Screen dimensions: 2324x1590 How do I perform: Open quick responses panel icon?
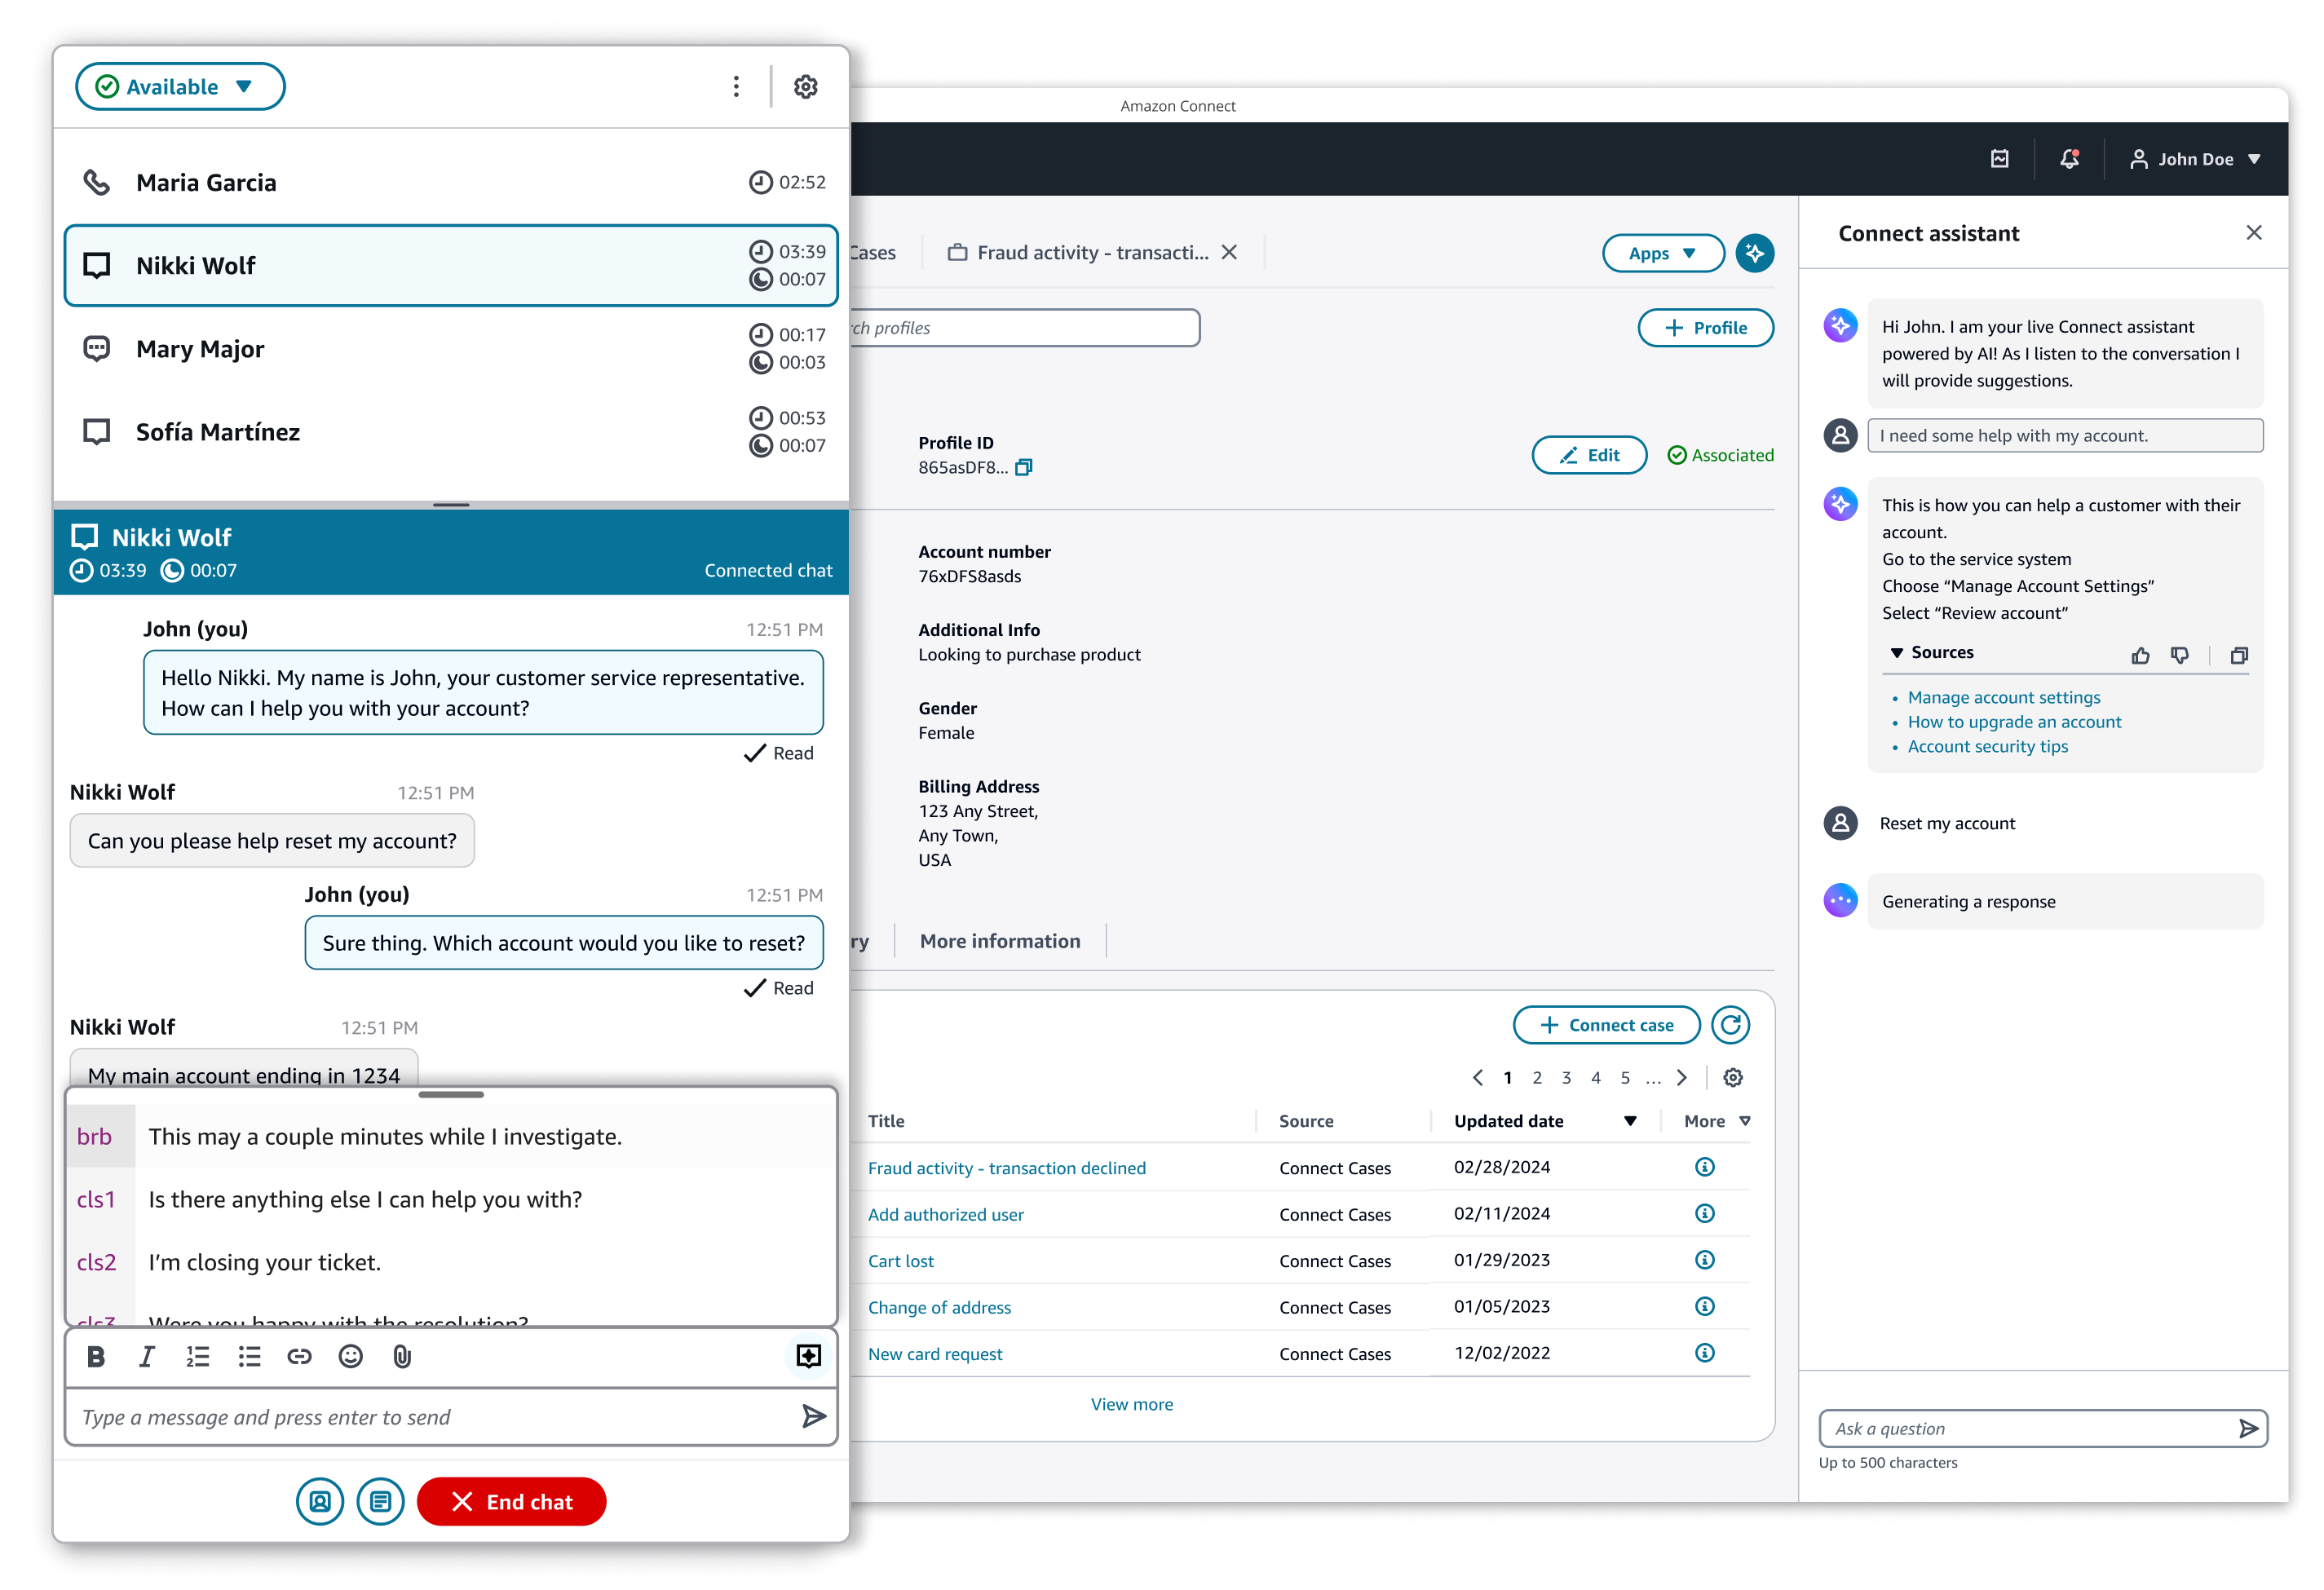808,1356
